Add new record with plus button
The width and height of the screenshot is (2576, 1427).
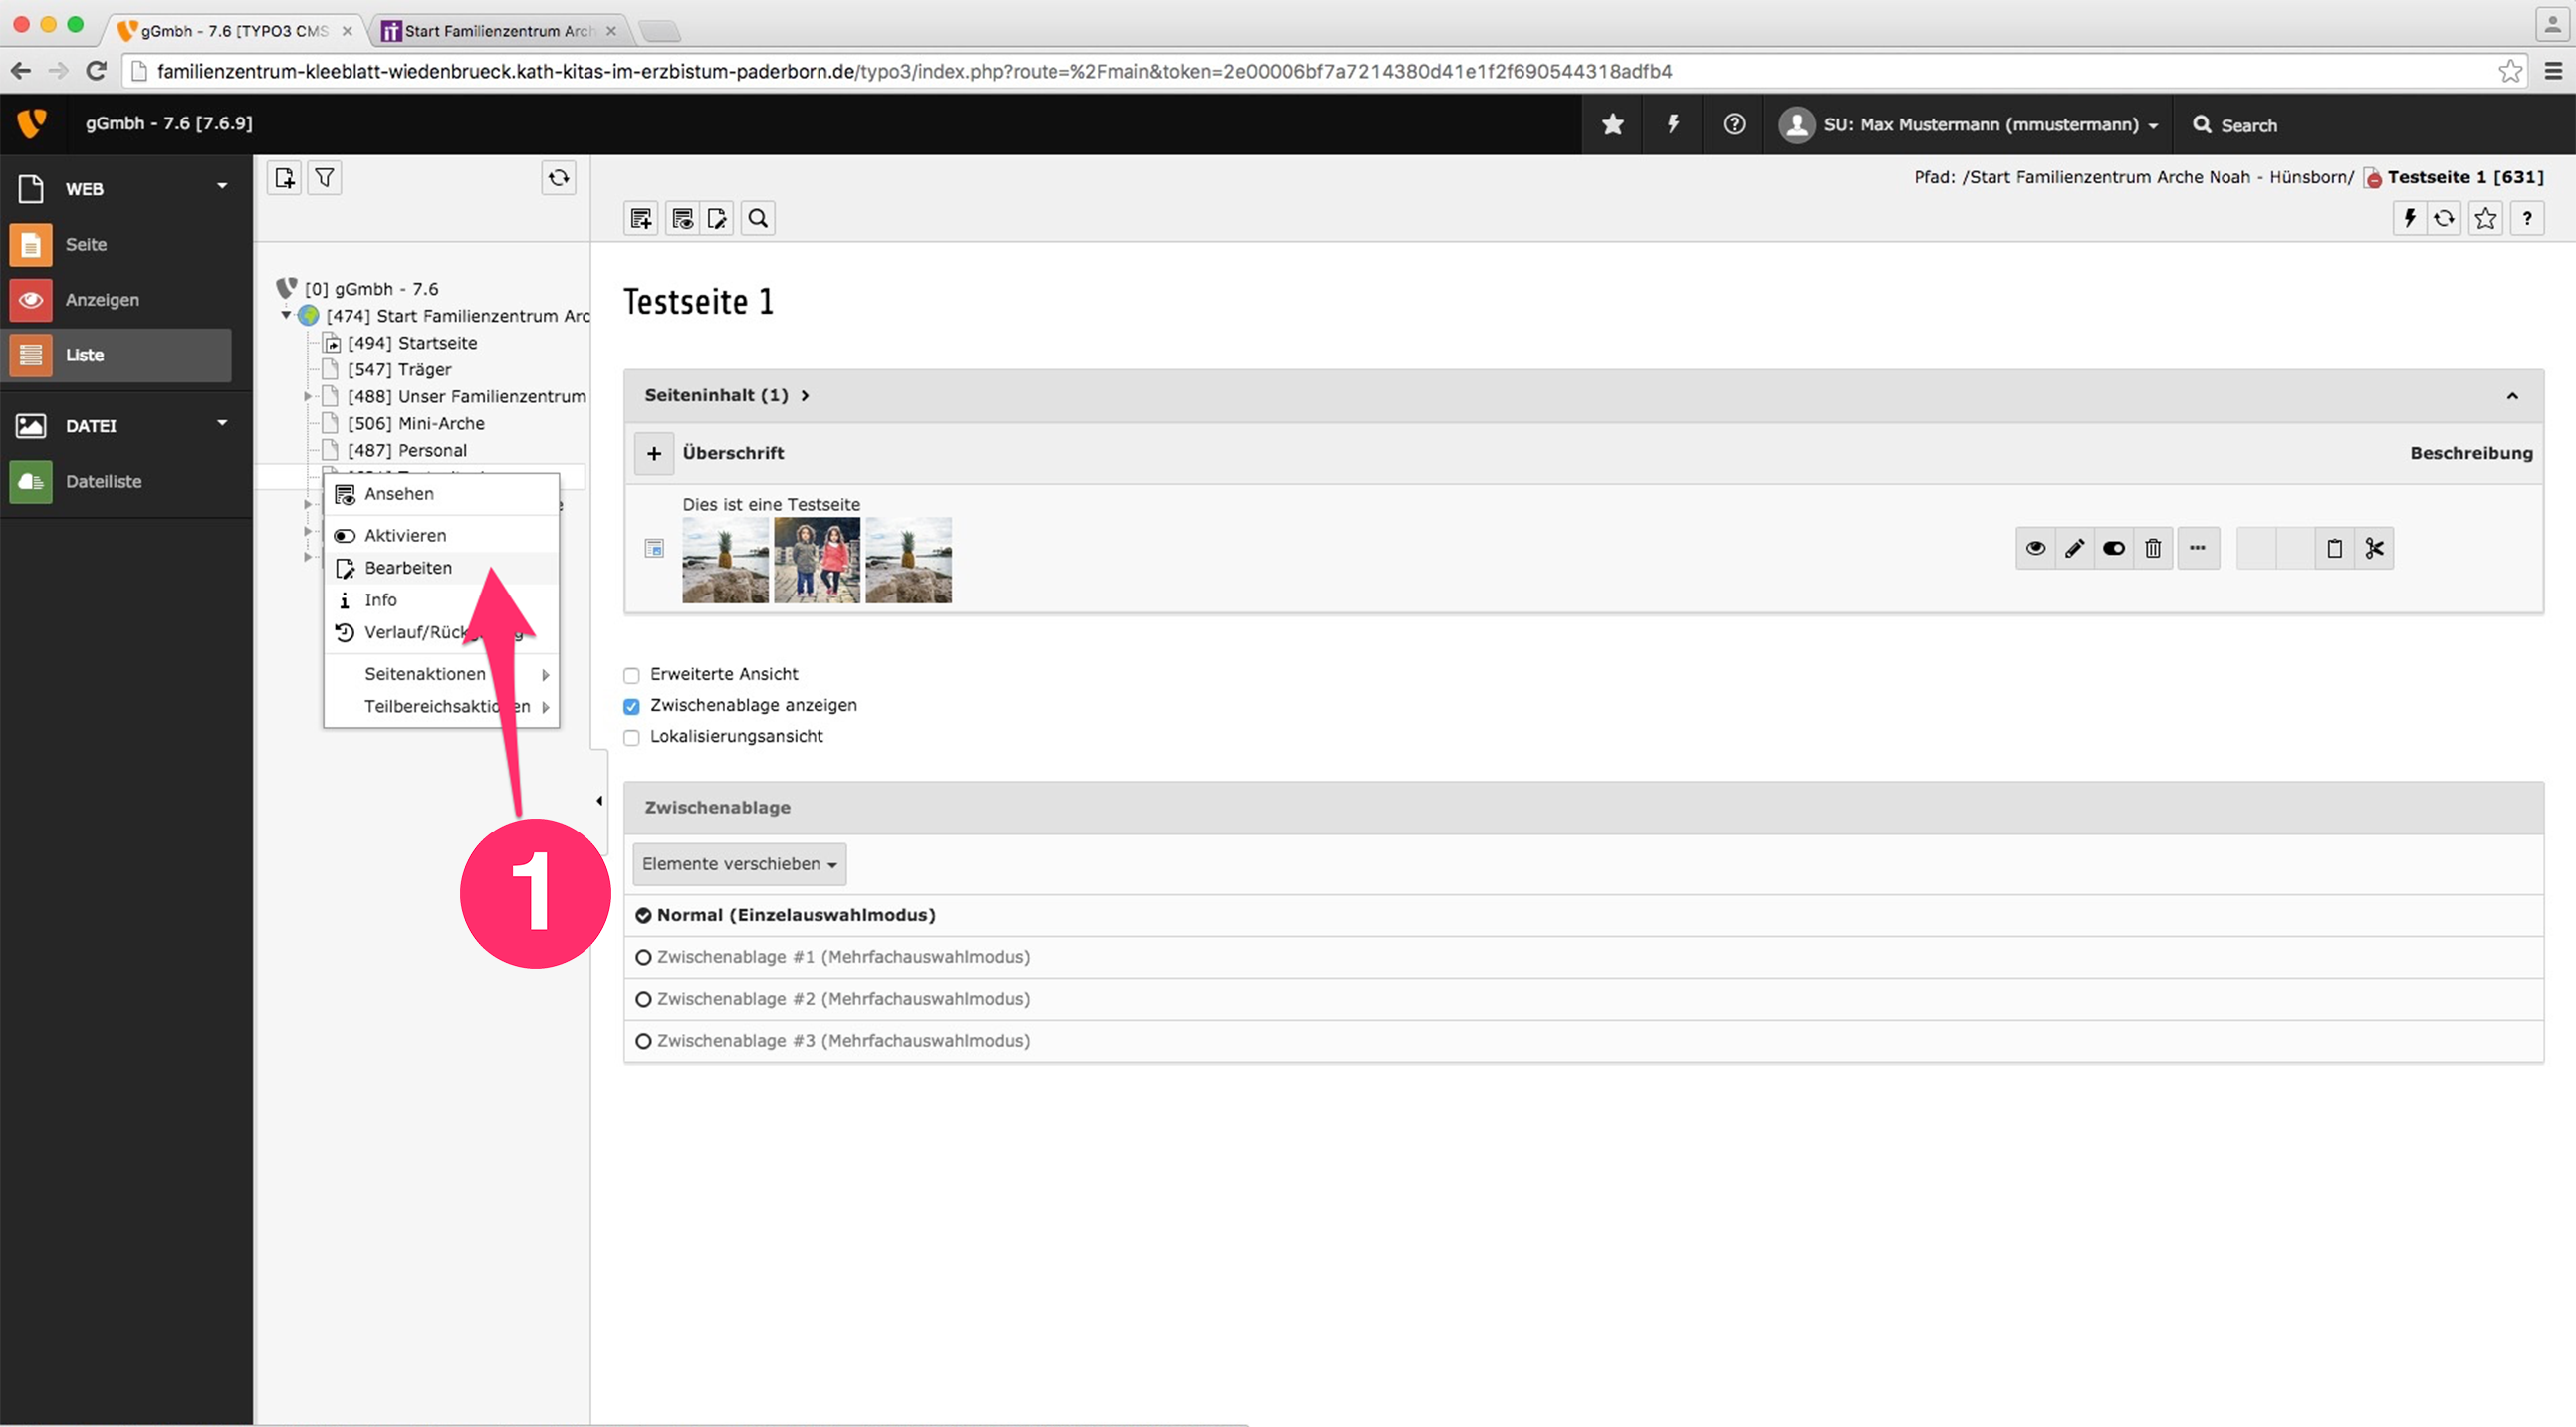coord(654,453)
